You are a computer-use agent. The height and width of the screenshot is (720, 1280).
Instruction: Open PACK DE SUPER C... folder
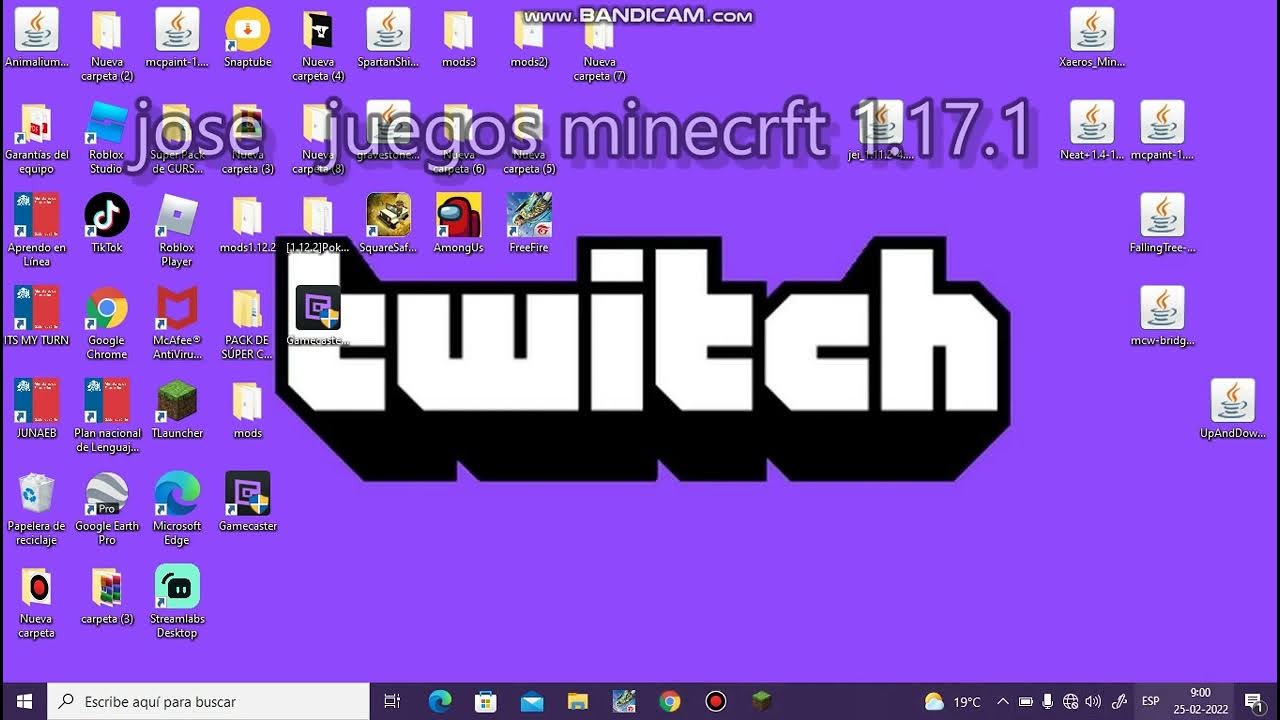tap(247, 309)
